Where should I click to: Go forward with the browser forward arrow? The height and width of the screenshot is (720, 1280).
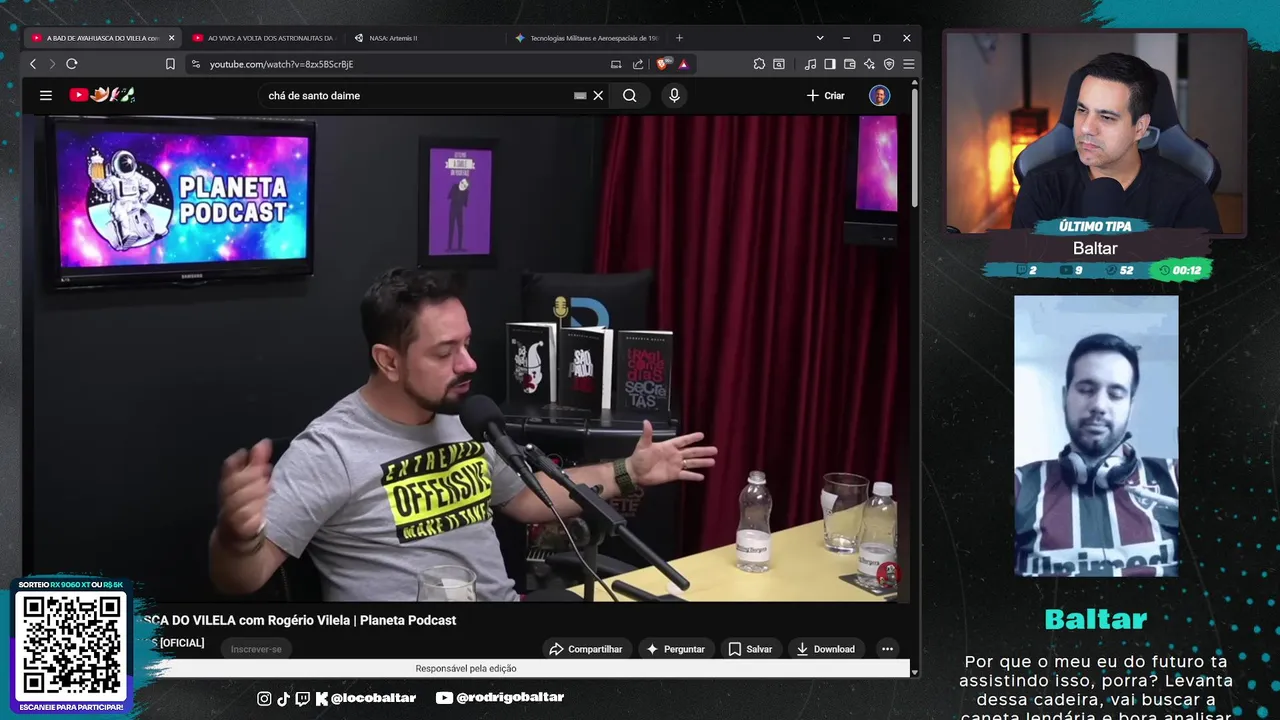point(52,64)
